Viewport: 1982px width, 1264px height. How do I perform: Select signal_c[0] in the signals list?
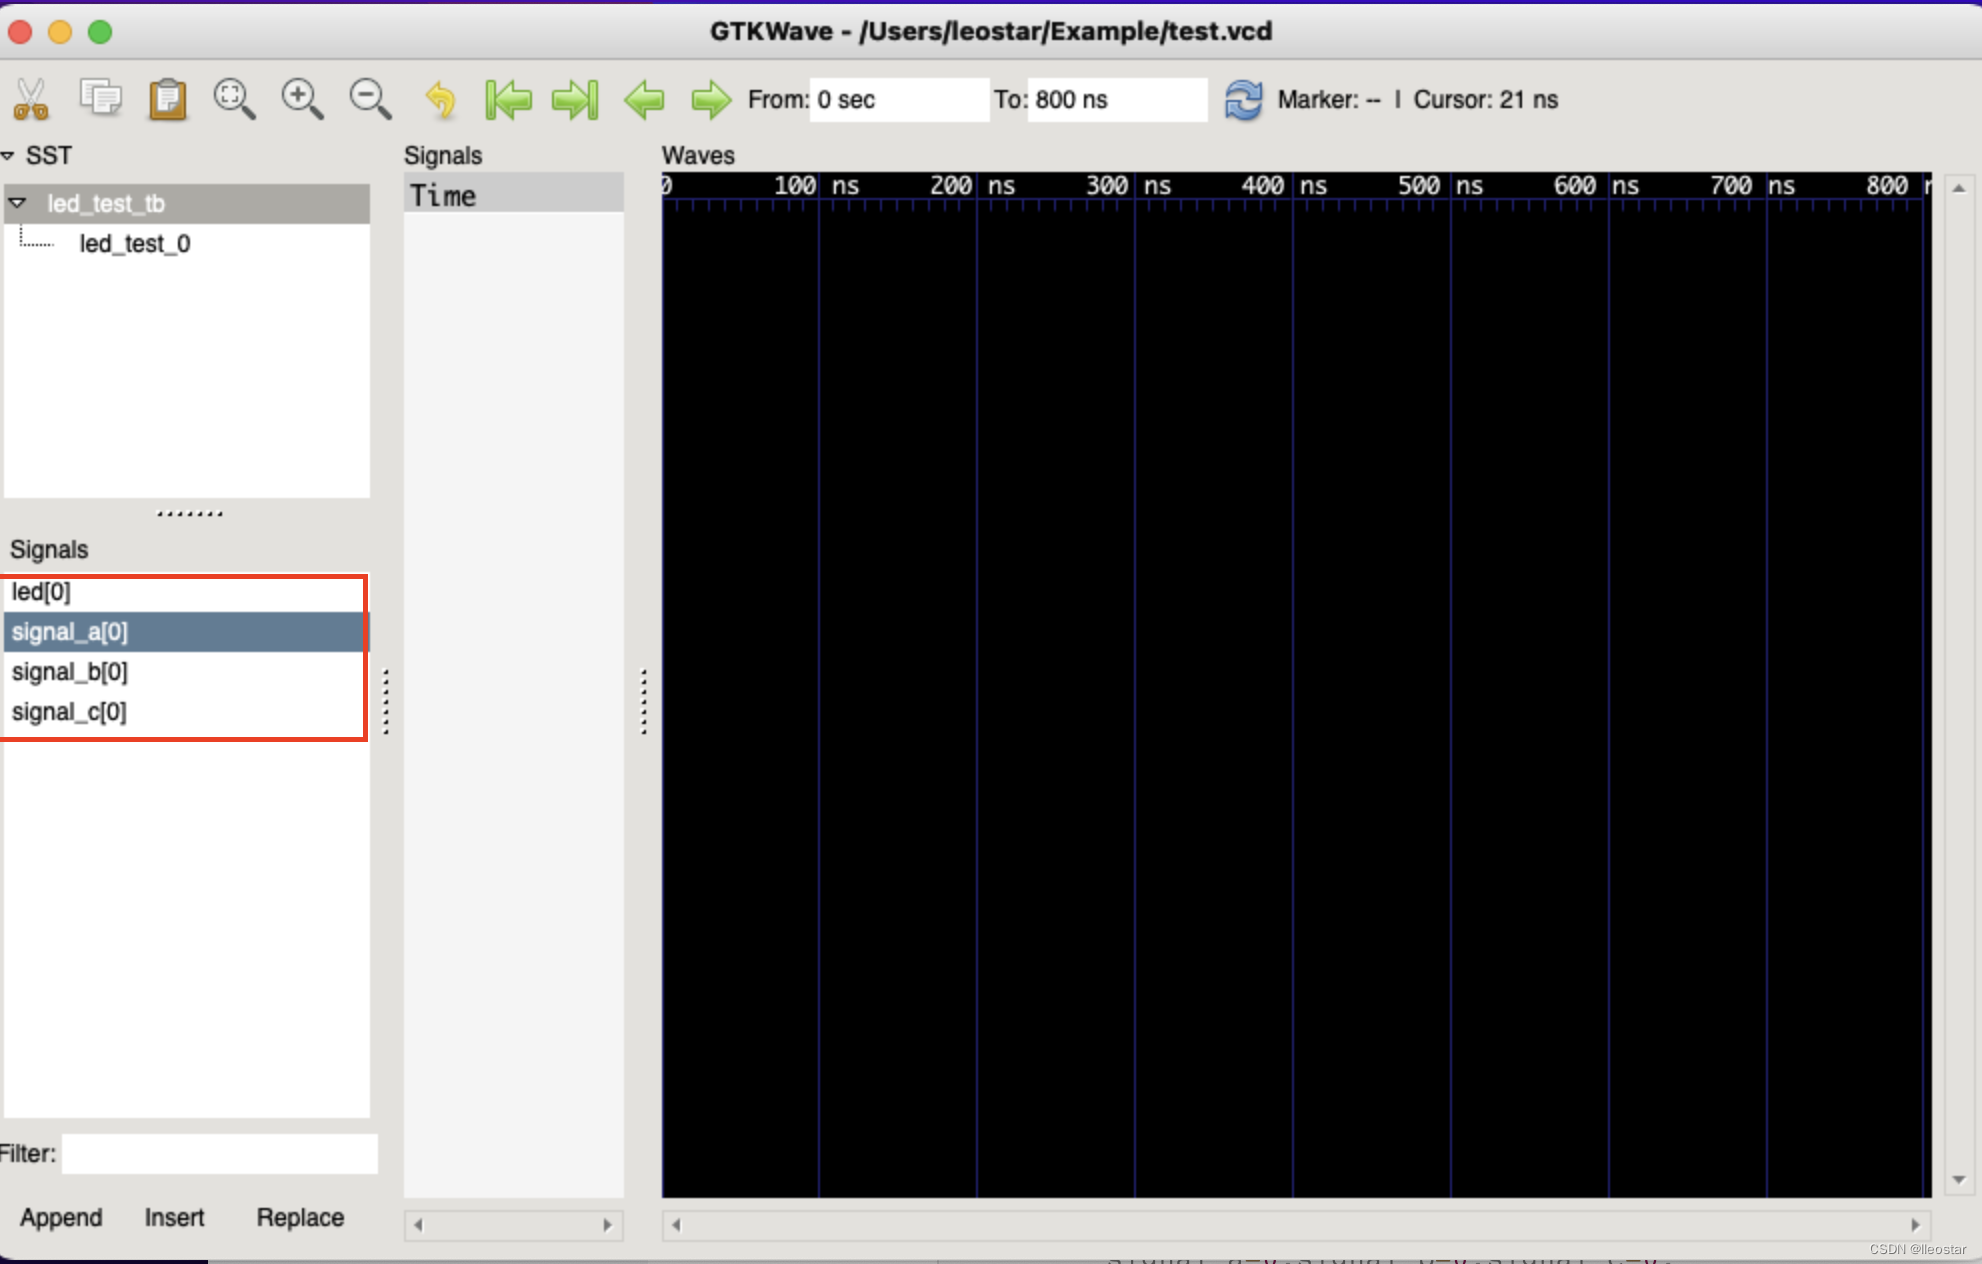pyautogui.click(x=185, y=712)
